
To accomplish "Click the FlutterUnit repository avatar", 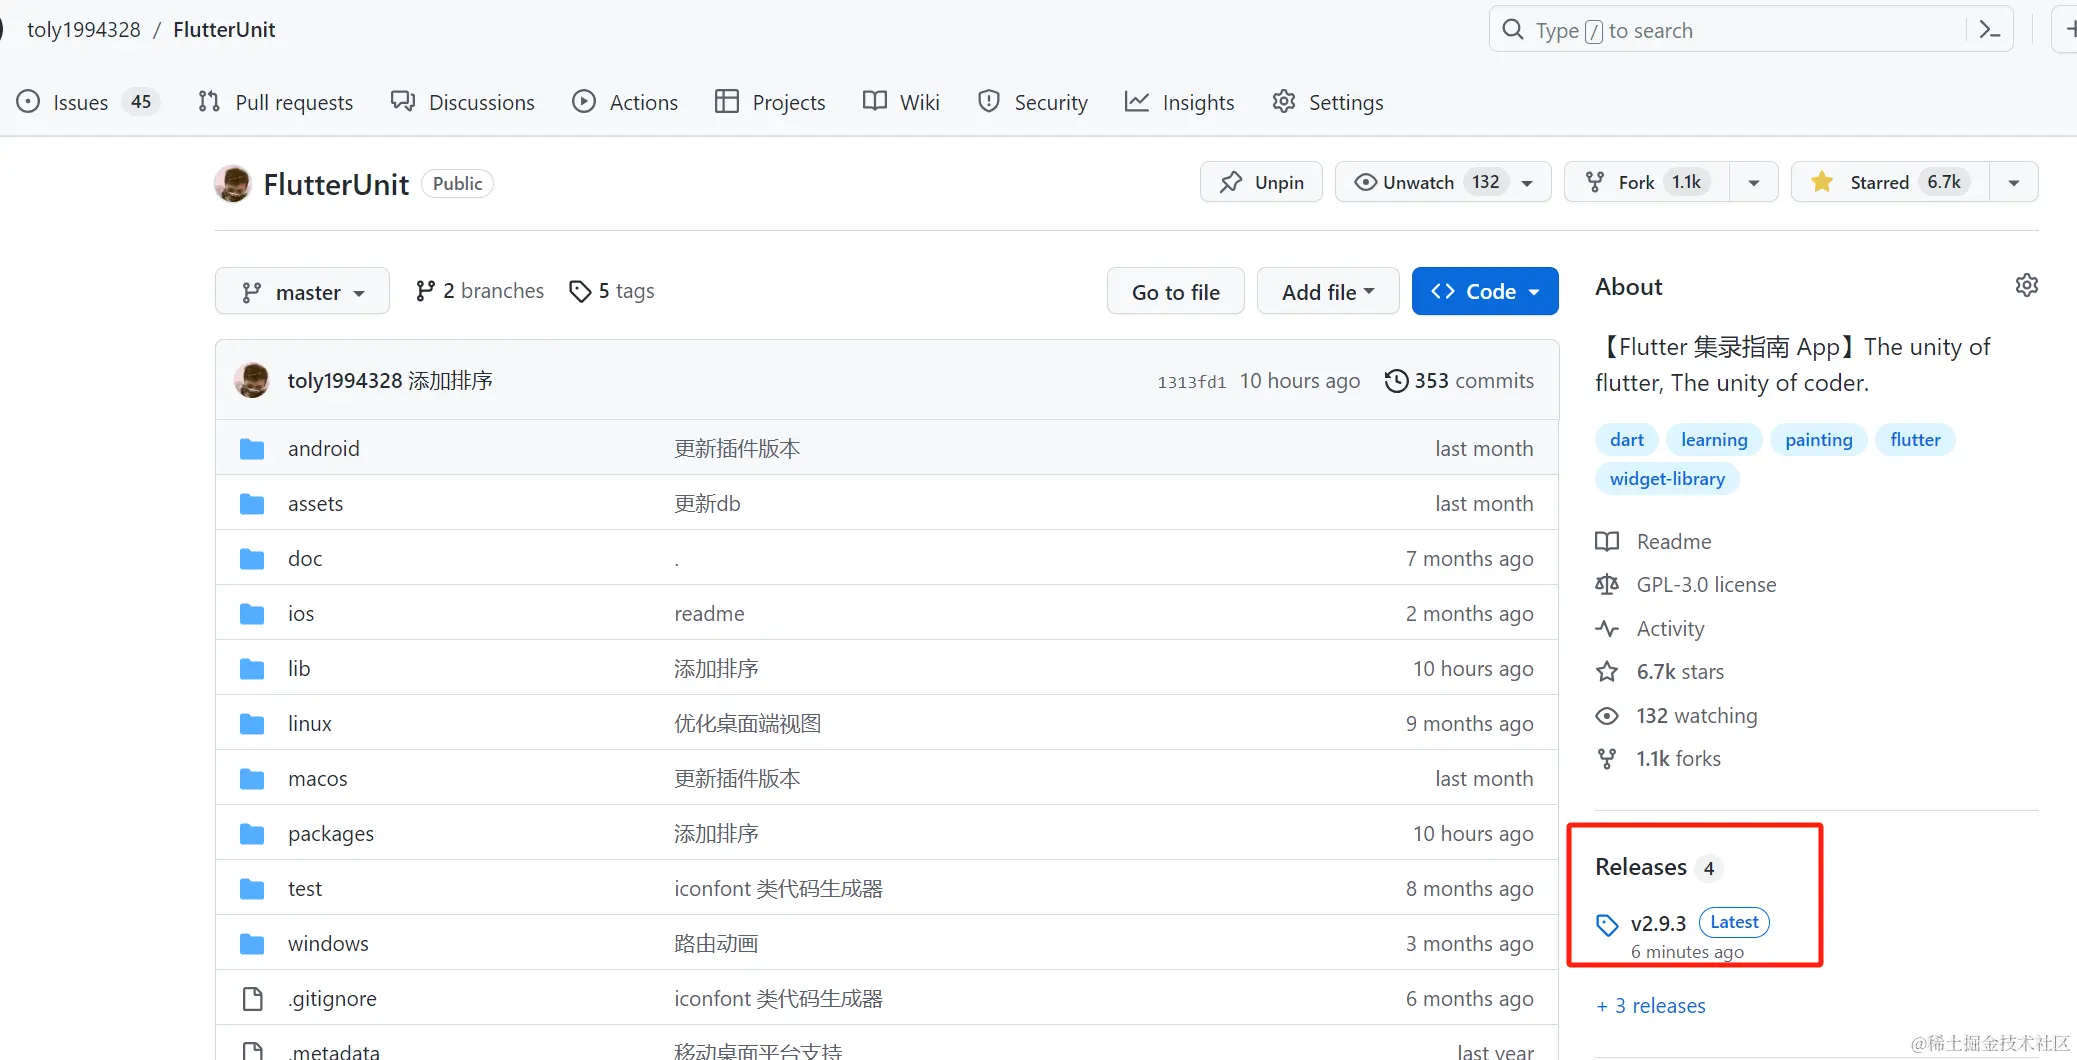I will pos(233,184).
